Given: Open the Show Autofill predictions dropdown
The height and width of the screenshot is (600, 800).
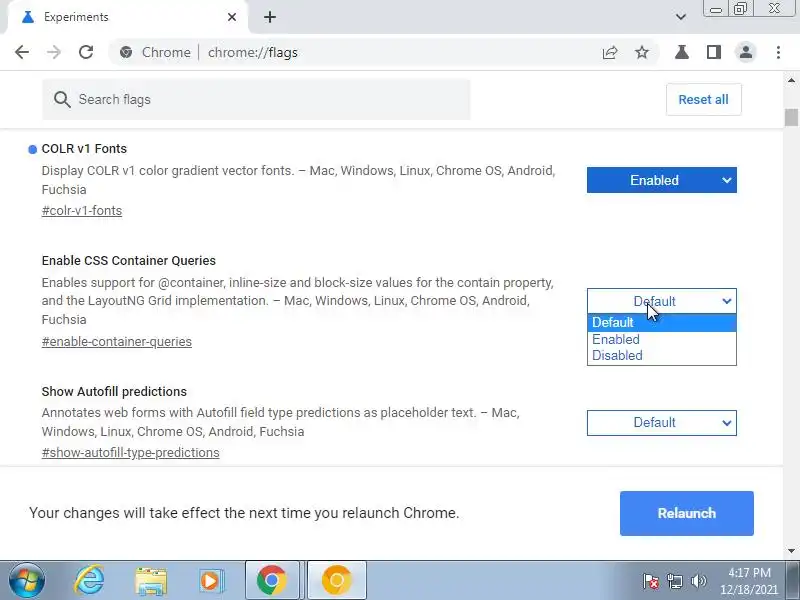Looking at the screenshot, I should pyautogui.click(x=662, y=423).
